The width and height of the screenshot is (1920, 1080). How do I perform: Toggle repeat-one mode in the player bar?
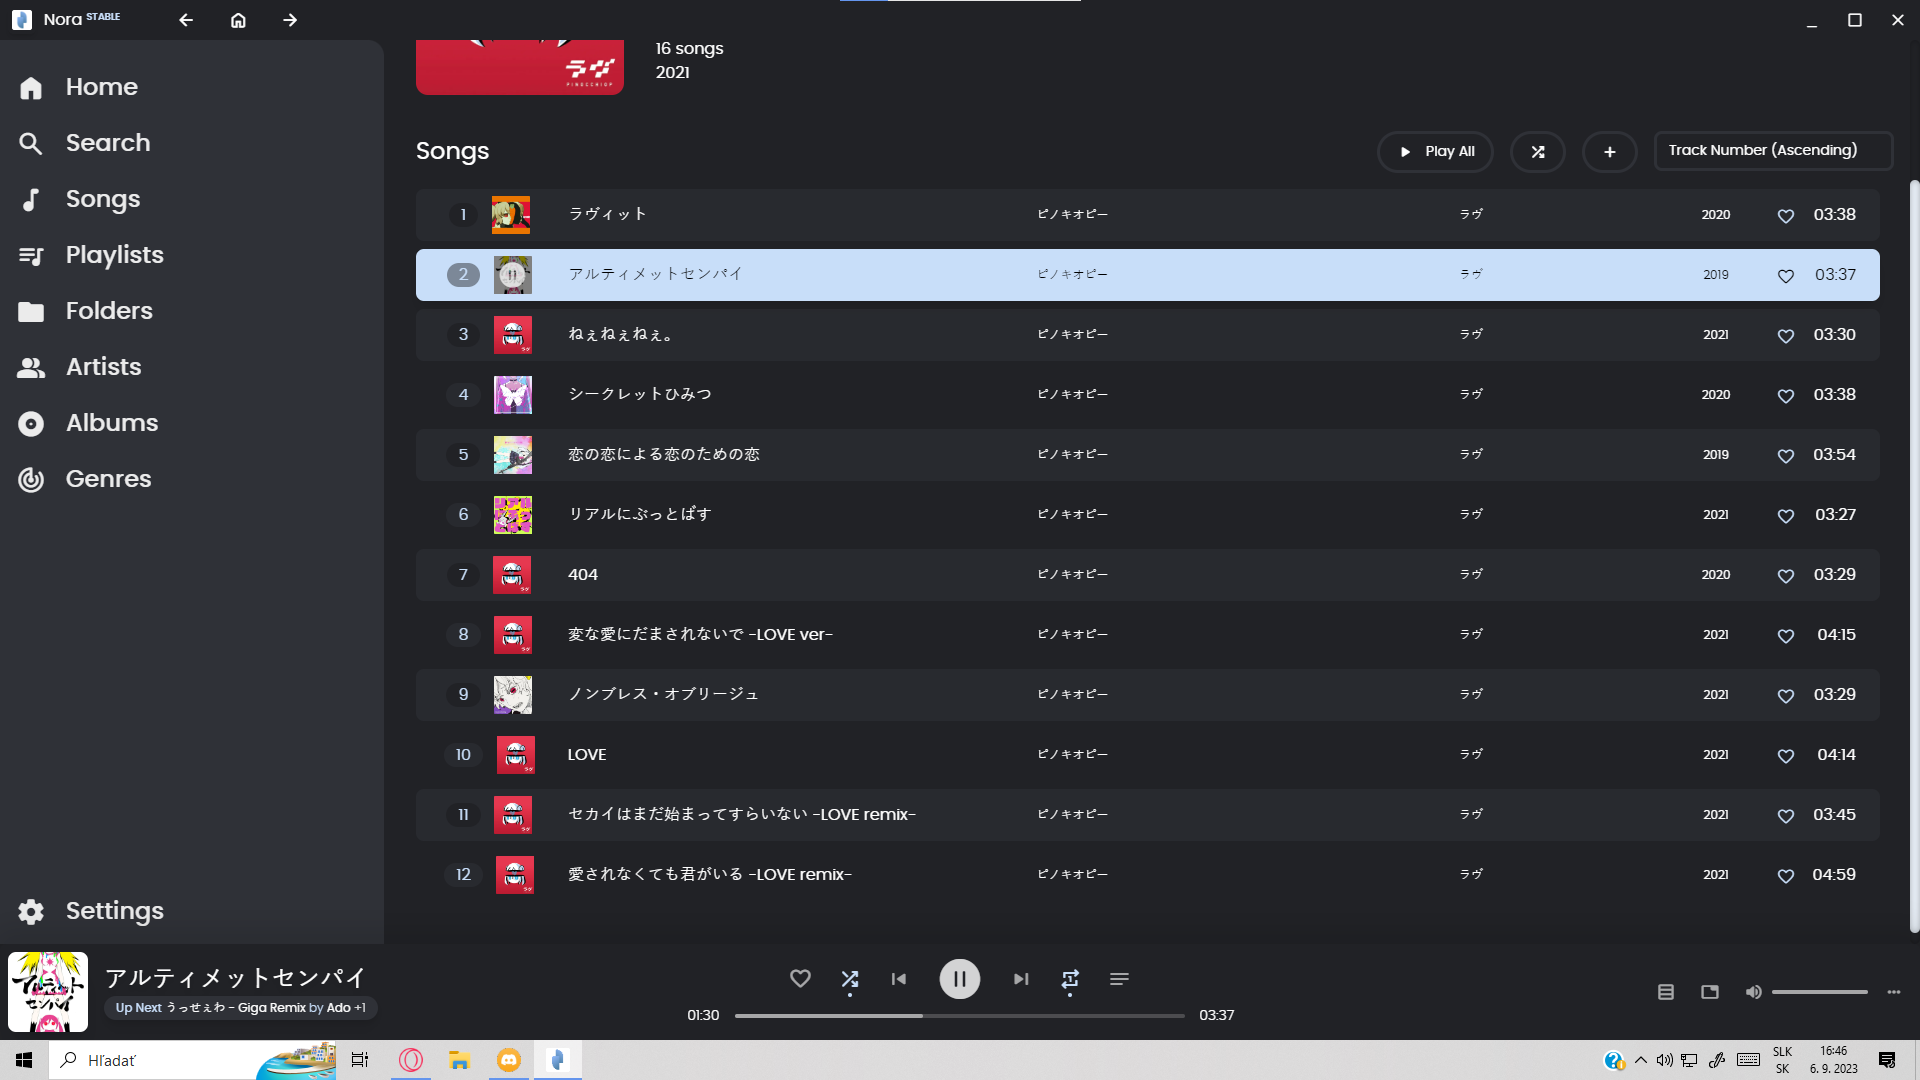coord(1069,979)
